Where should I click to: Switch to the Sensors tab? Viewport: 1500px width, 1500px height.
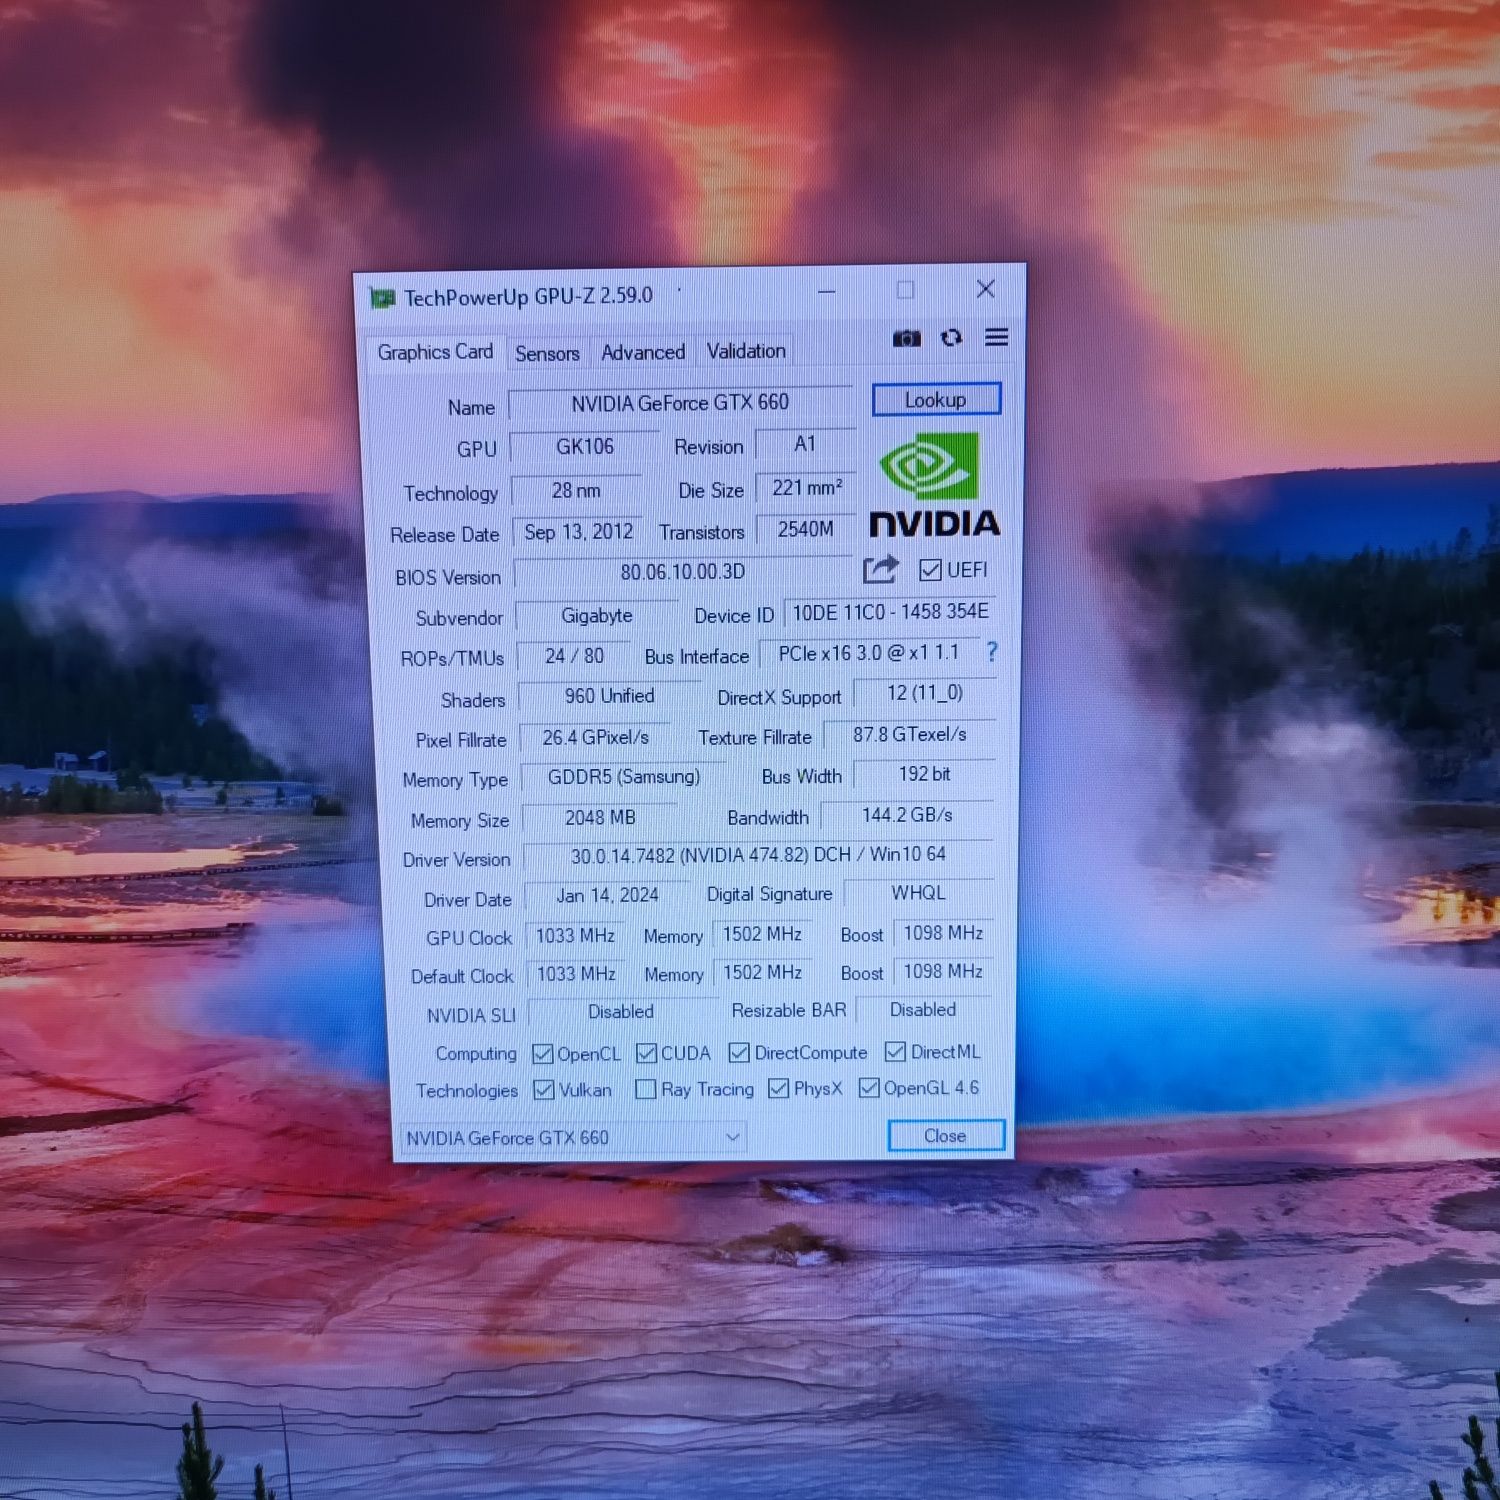click(x=547, y=353)
